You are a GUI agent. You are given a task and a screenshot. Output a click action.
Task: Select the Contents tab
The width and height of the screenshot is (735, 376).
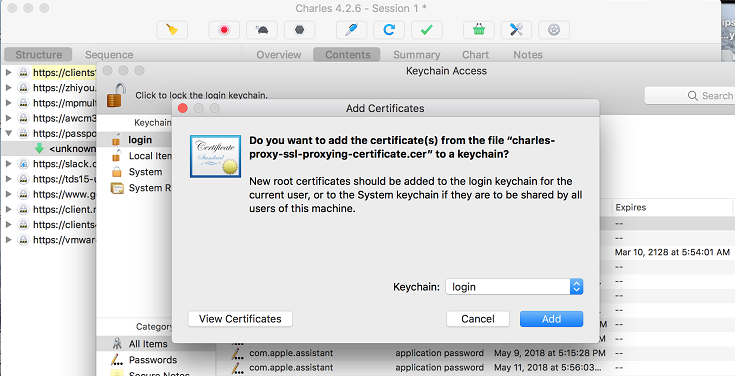pyautogui.click(x=347, y=54)
